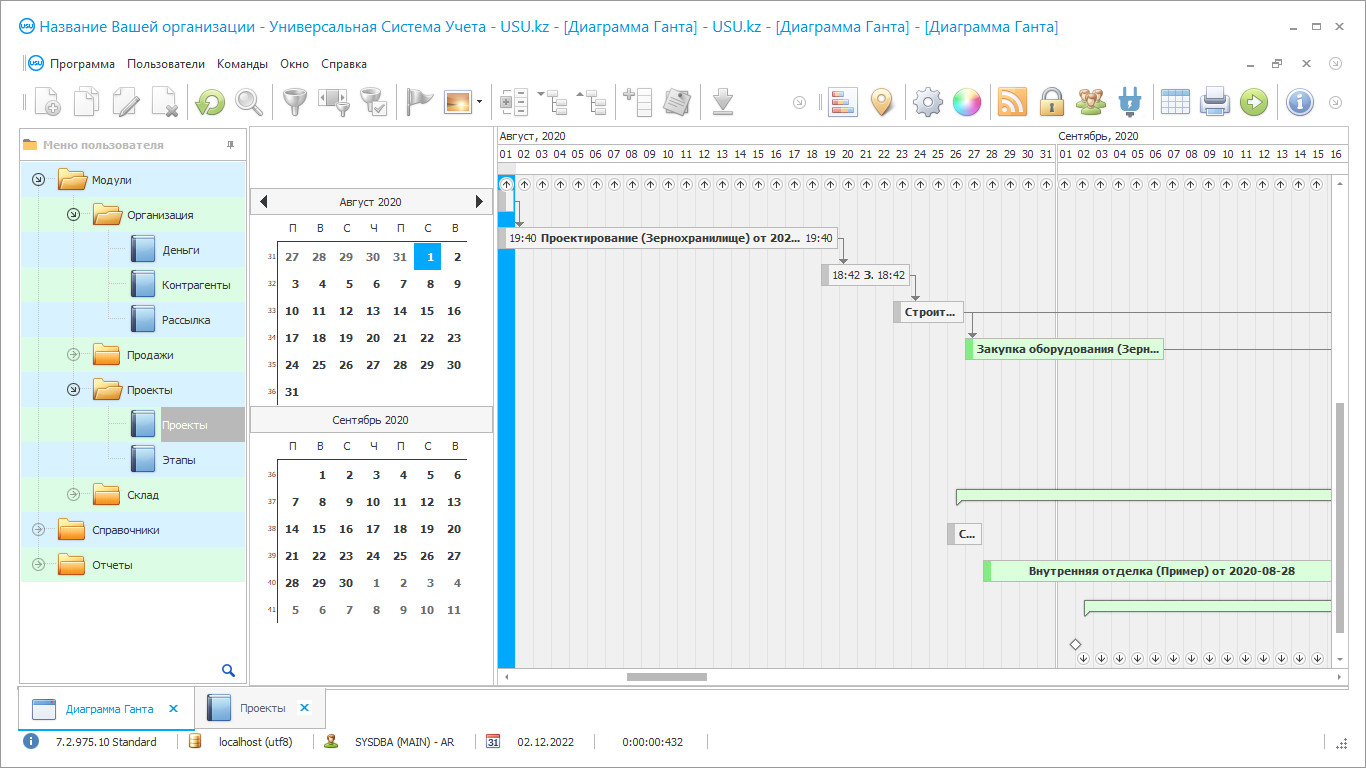Collapse the Организация folder node
The image size is (1366, 768).
point(73,215)
